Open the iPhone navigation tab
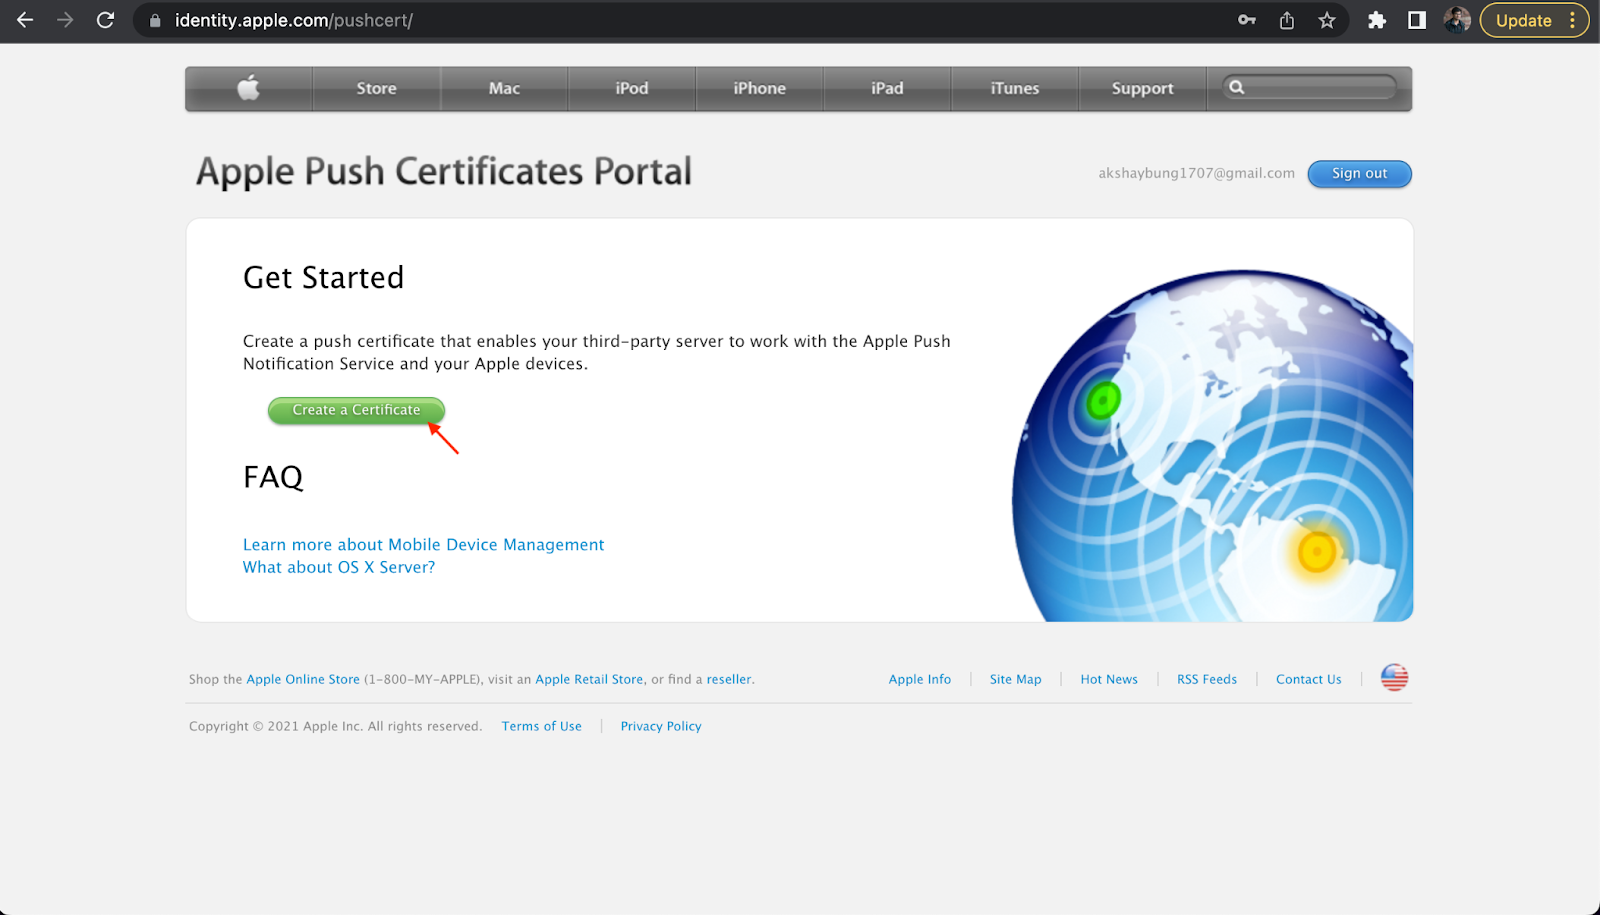This screenshot has height=915, width=1600. point(759,88)
